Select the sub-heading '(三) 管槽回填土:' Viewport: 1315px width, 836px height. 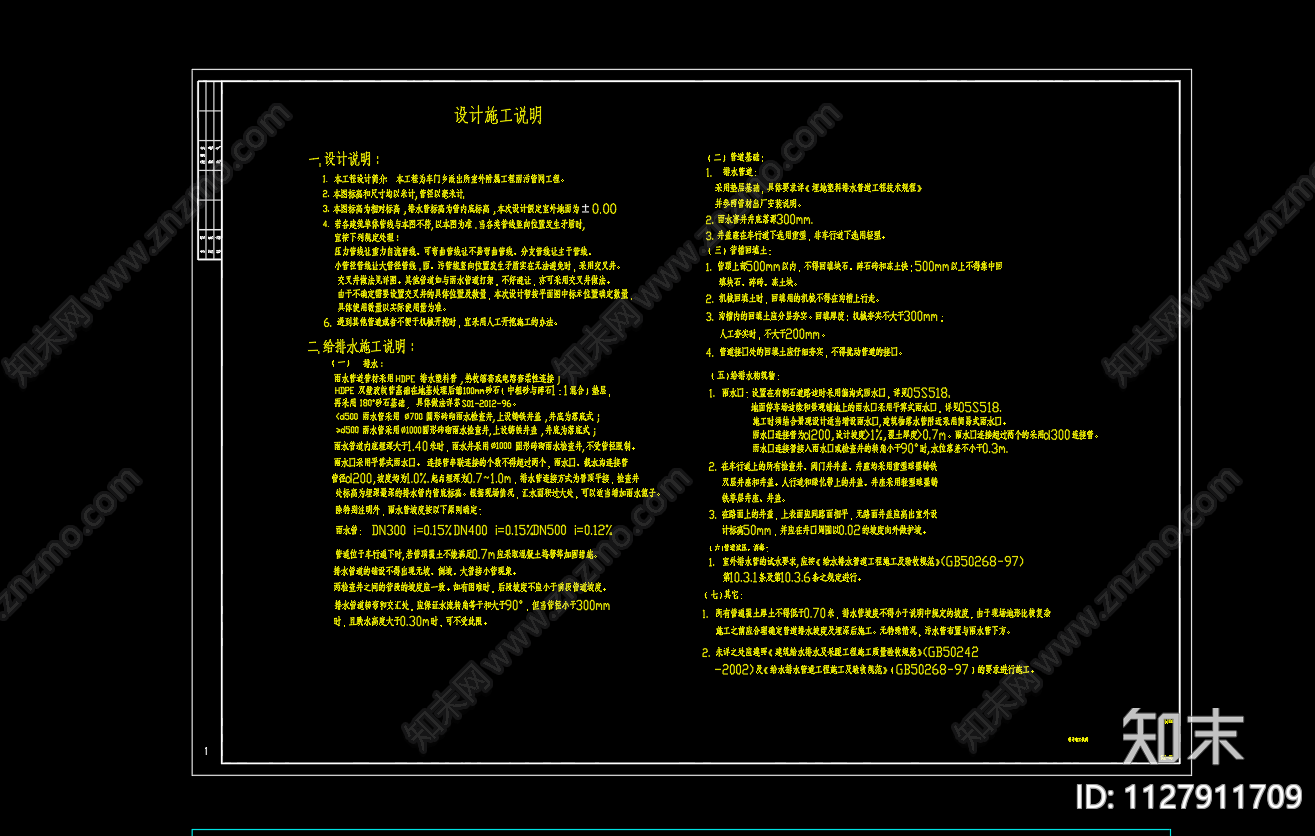pyautogui.click(x=741, y=250)
